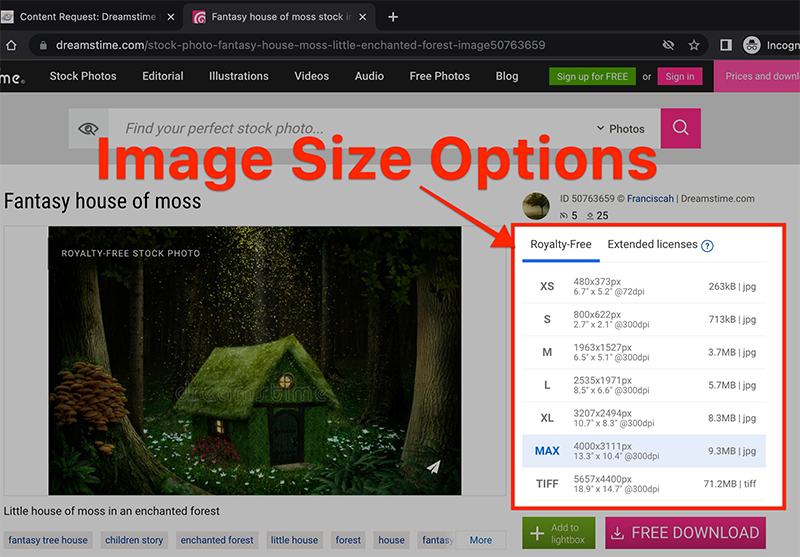Screen dimensions: 800x557
Task: Bookmark page with the star icon
Action: coord(694,45)
